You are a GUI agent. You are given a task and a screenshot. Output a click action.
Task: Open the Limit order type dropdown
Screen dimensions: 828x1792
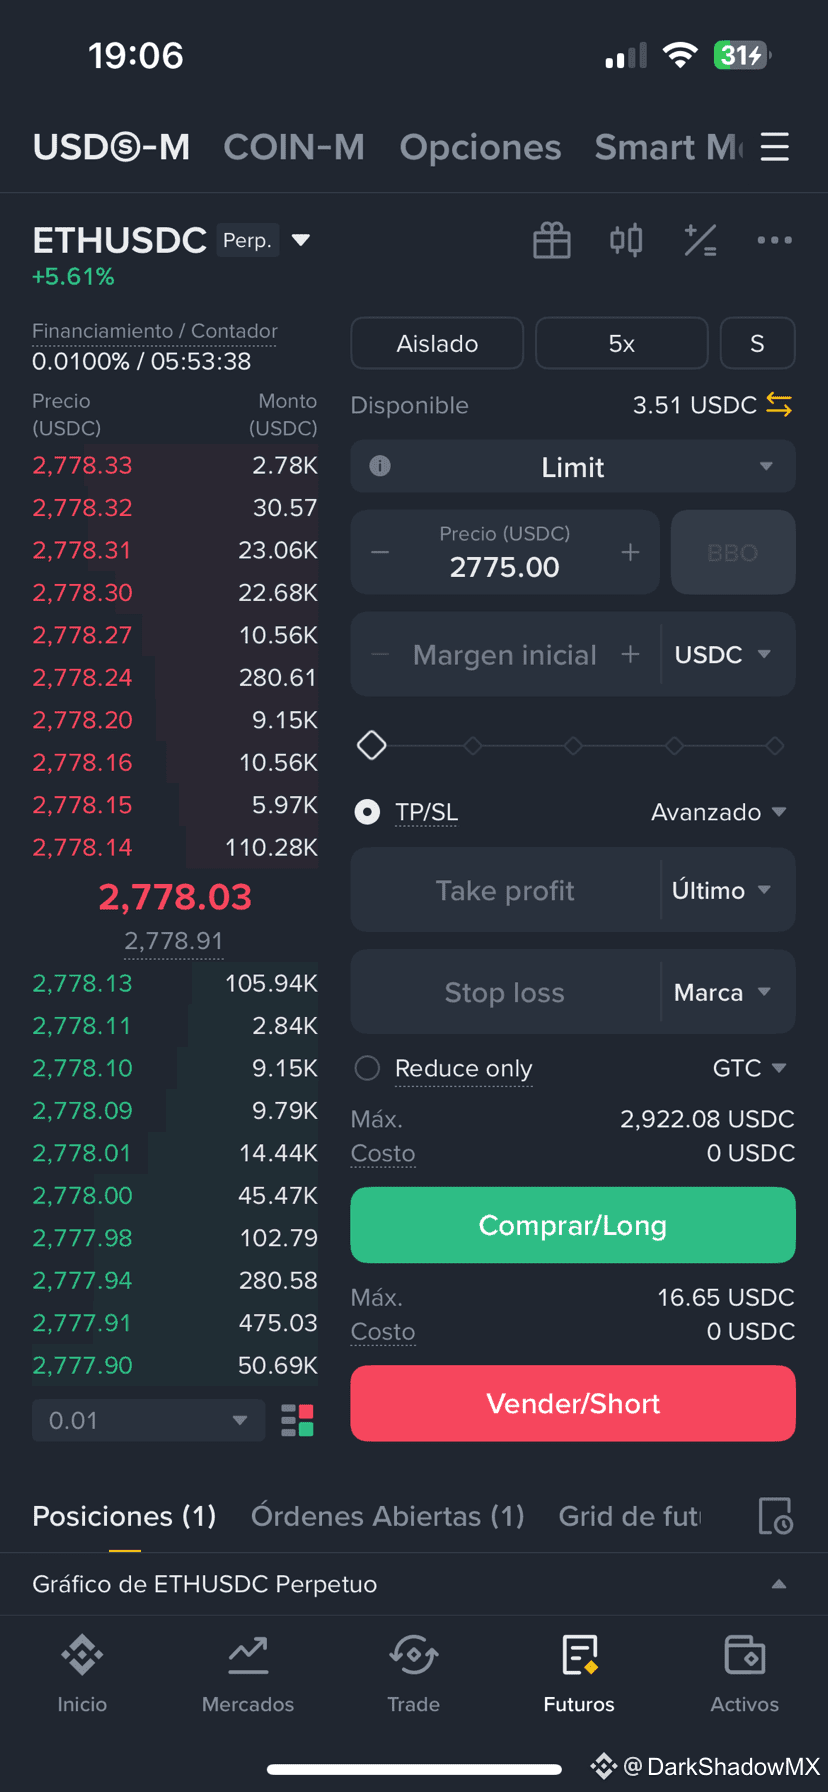click(573, 467)
